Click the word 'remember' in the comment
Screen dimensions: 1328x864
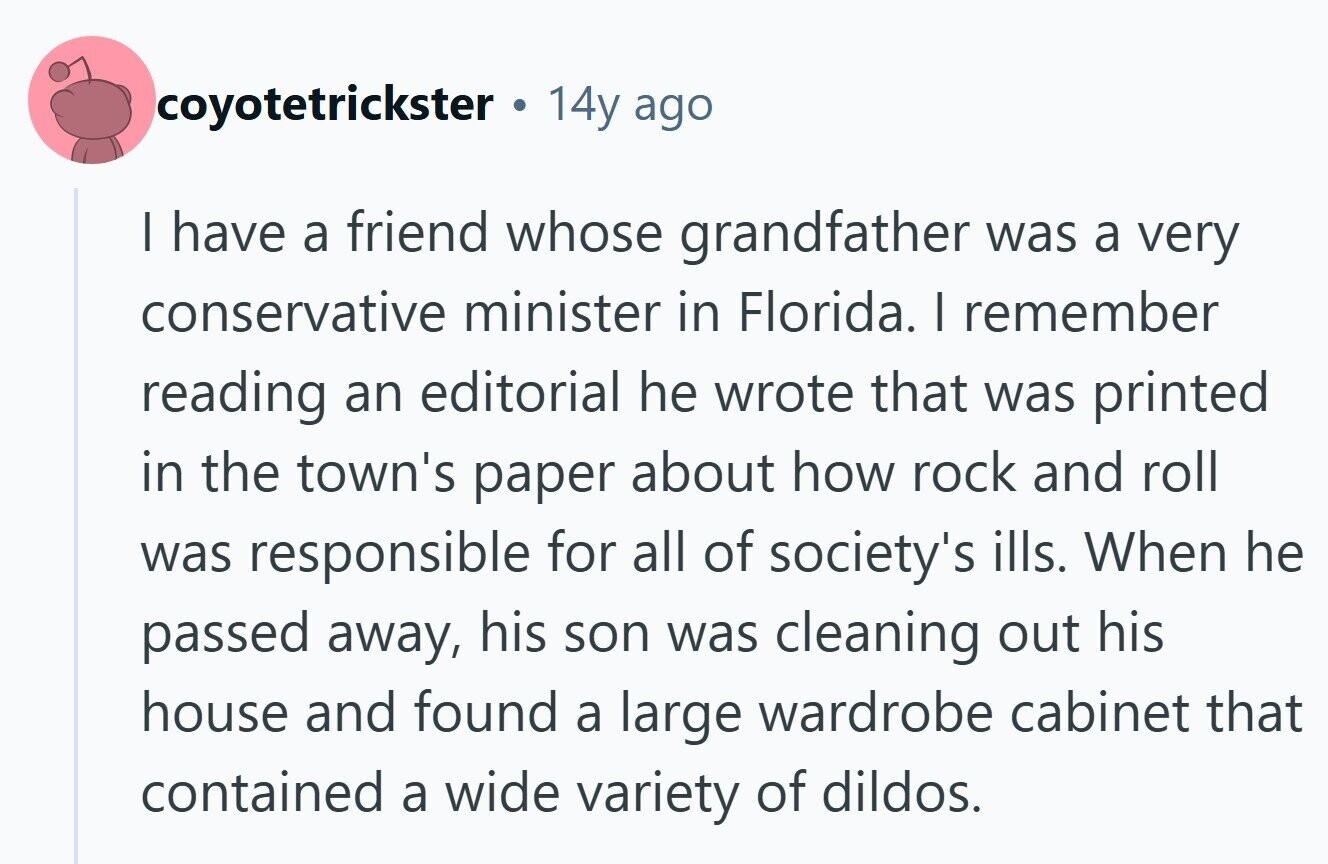click(x=1089, y=314)
